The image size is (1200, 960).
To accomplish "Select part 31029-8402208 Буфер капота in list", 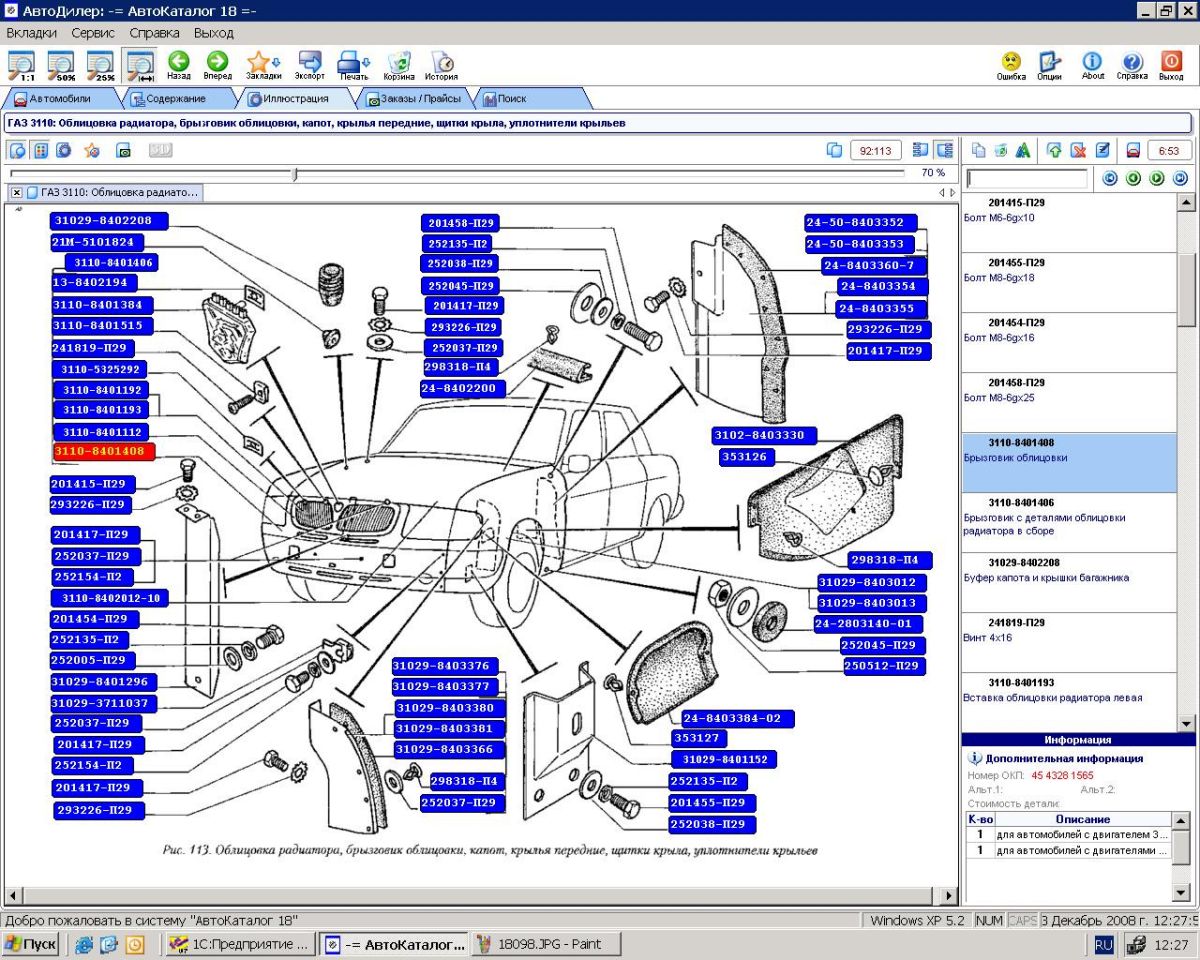I will point(1069,582).
